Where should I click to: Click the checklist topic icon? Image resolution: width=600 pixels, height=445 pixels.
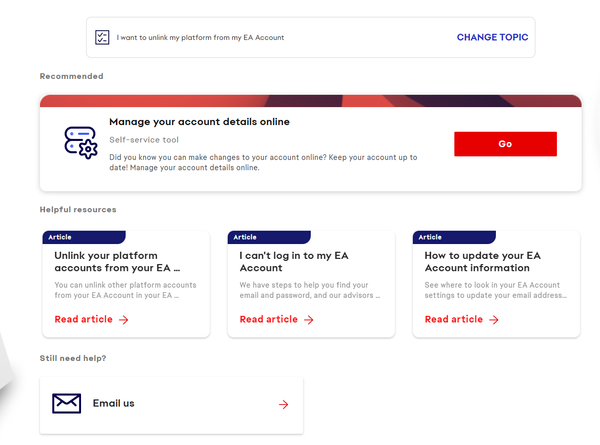[102, 37]
